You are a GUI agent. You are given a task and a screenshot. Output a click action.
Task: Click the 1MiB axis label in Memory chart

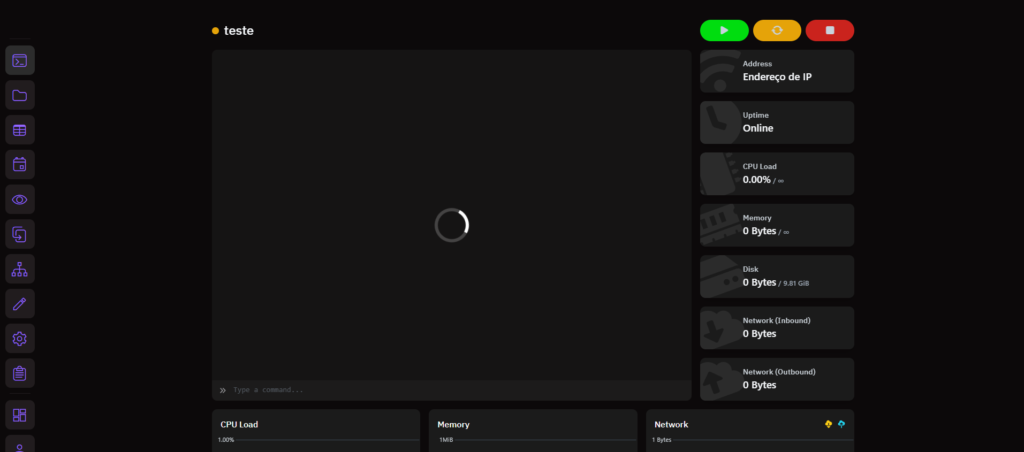[x=446, y=440]
